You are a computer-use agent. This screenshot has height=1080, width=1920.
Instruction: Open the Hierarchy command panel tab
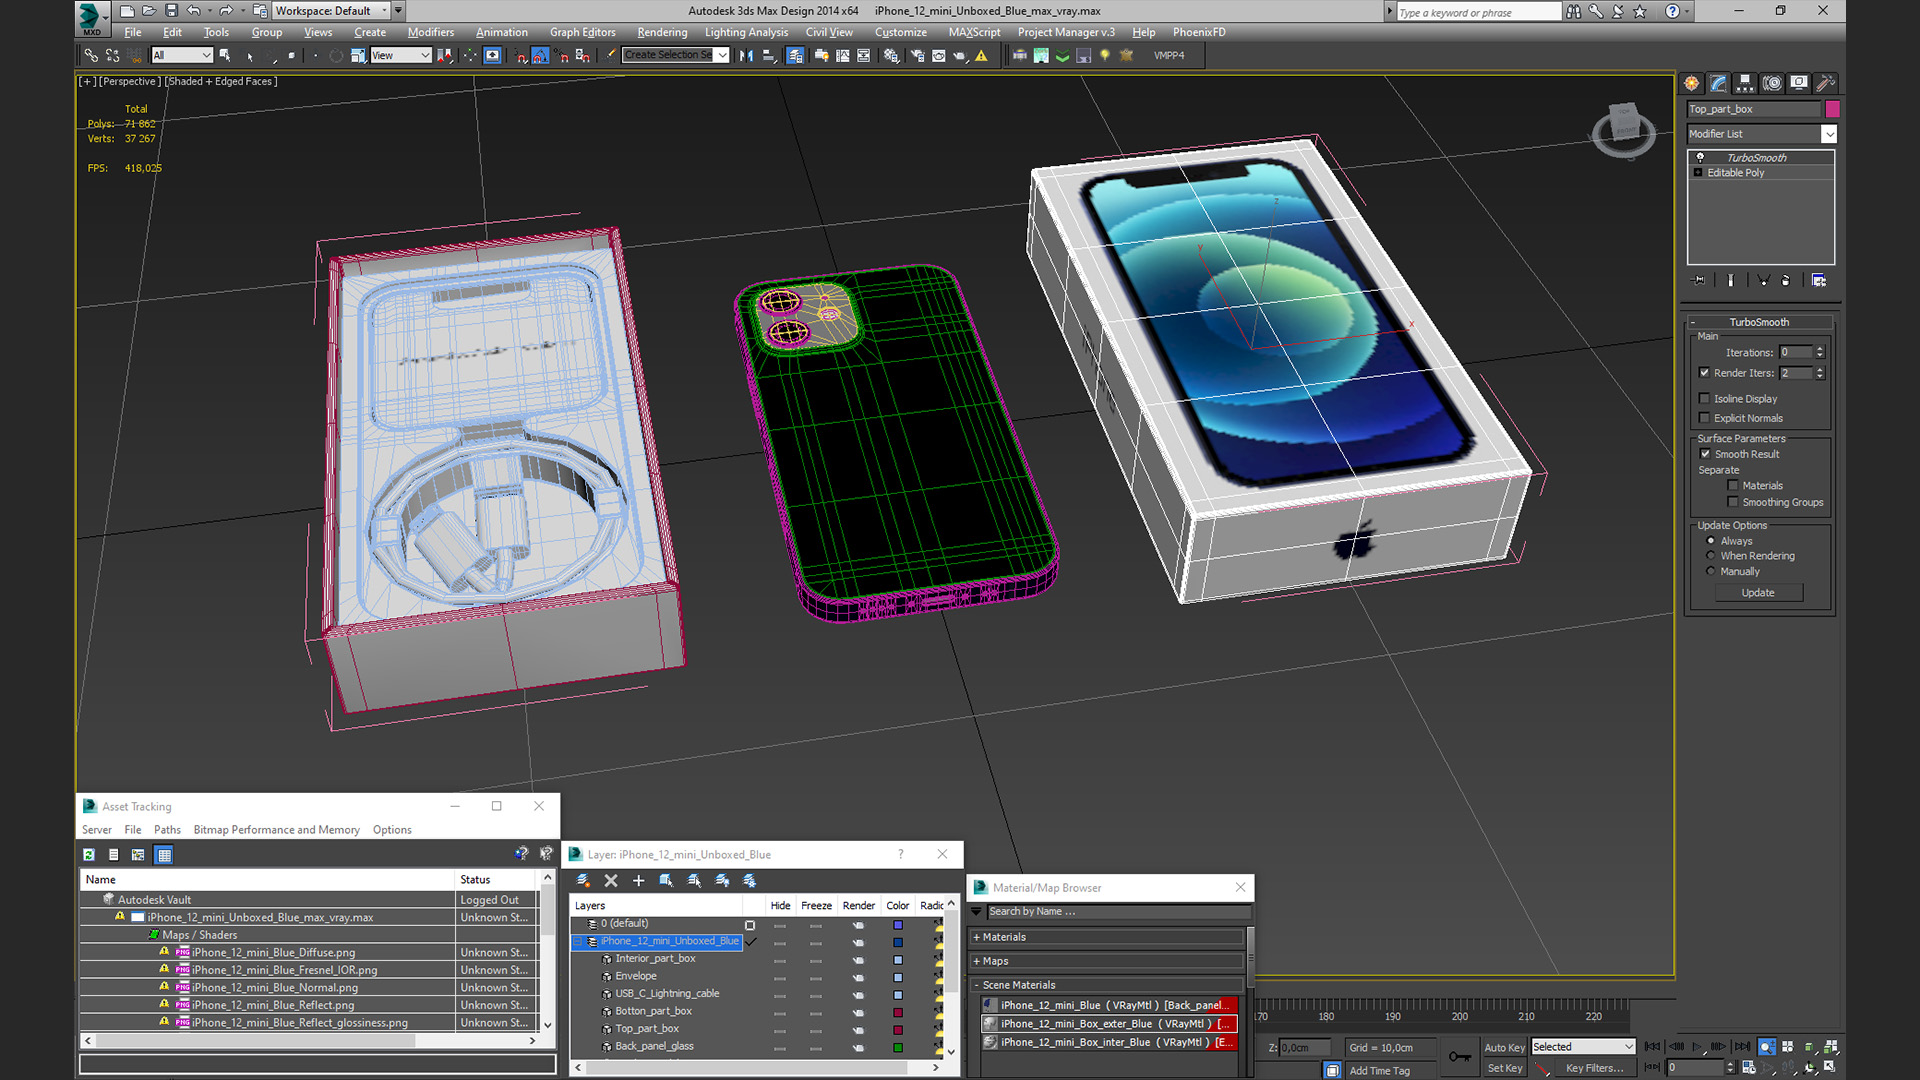tap(1745, 83)
